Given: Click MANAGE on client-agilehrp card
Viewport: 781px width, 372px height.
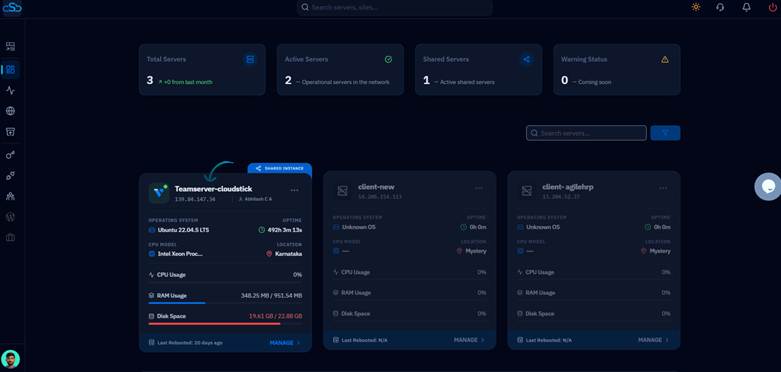Looking at the screenshot, I should [653, 340].
